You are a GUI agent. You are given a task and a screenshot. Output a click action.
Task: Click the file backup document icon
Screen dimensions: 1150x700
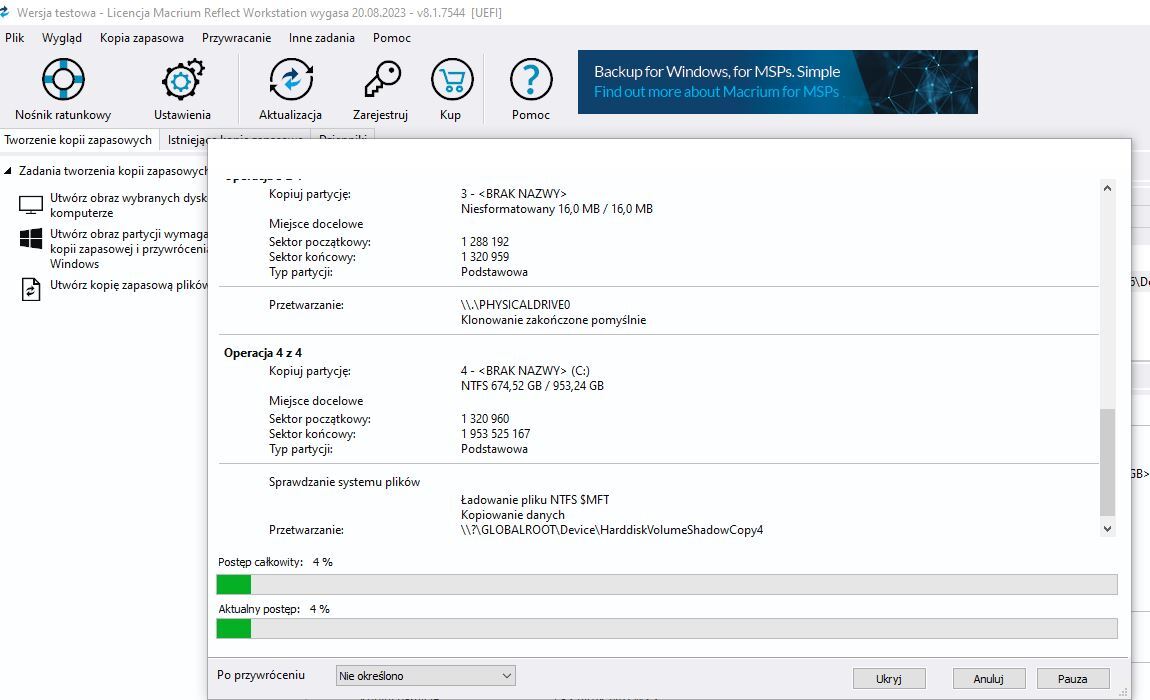32,289
